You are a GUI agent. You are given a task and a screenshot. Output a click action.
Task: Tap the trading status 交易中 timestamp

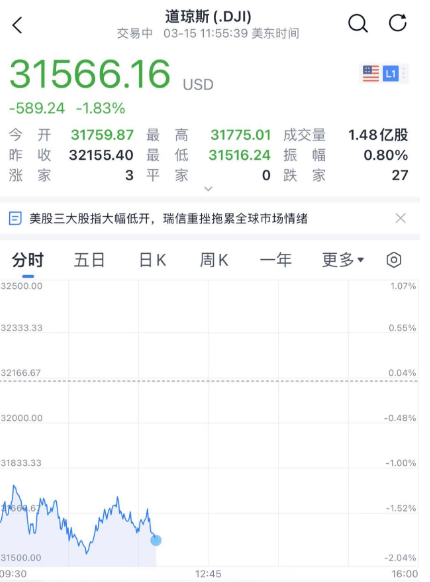[x=208, y=33]
